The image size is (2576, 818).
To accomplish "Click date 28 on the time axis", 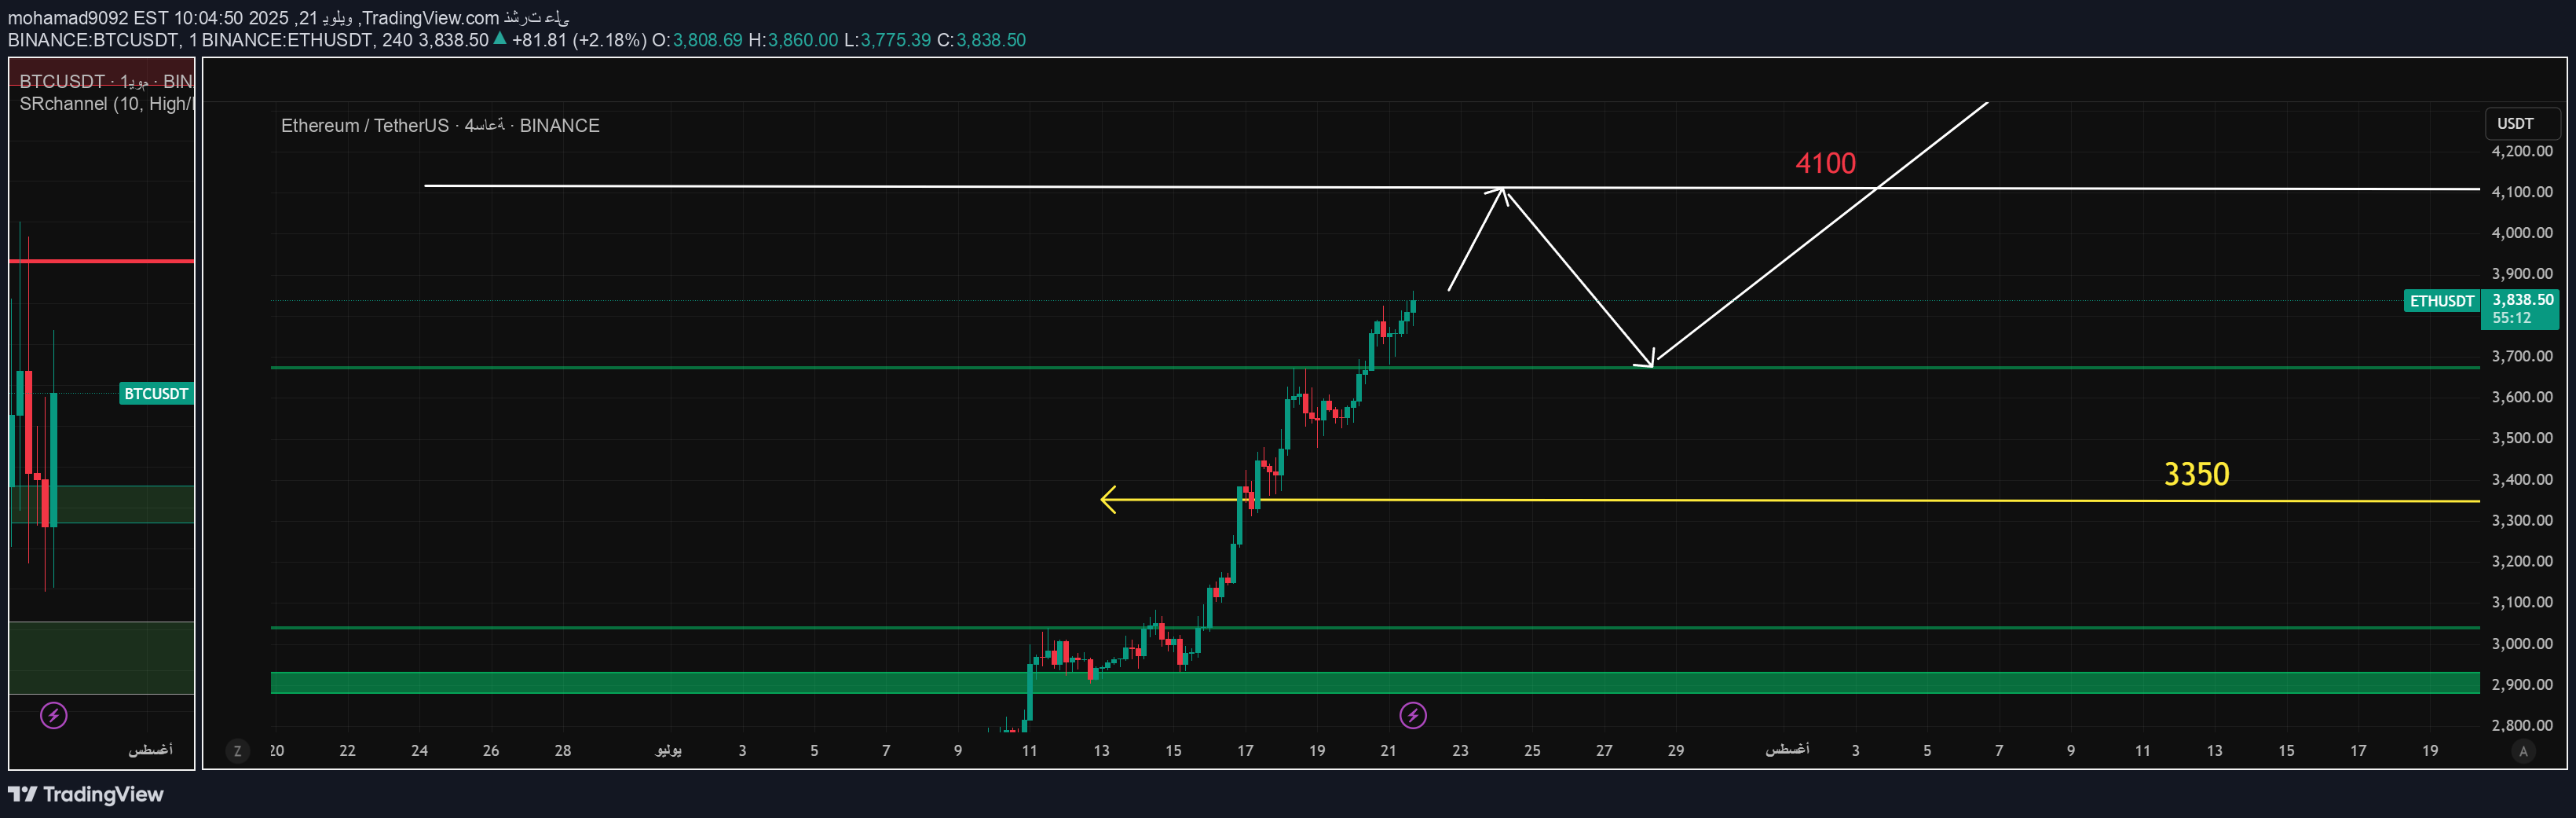I will (x=563, y=751).
